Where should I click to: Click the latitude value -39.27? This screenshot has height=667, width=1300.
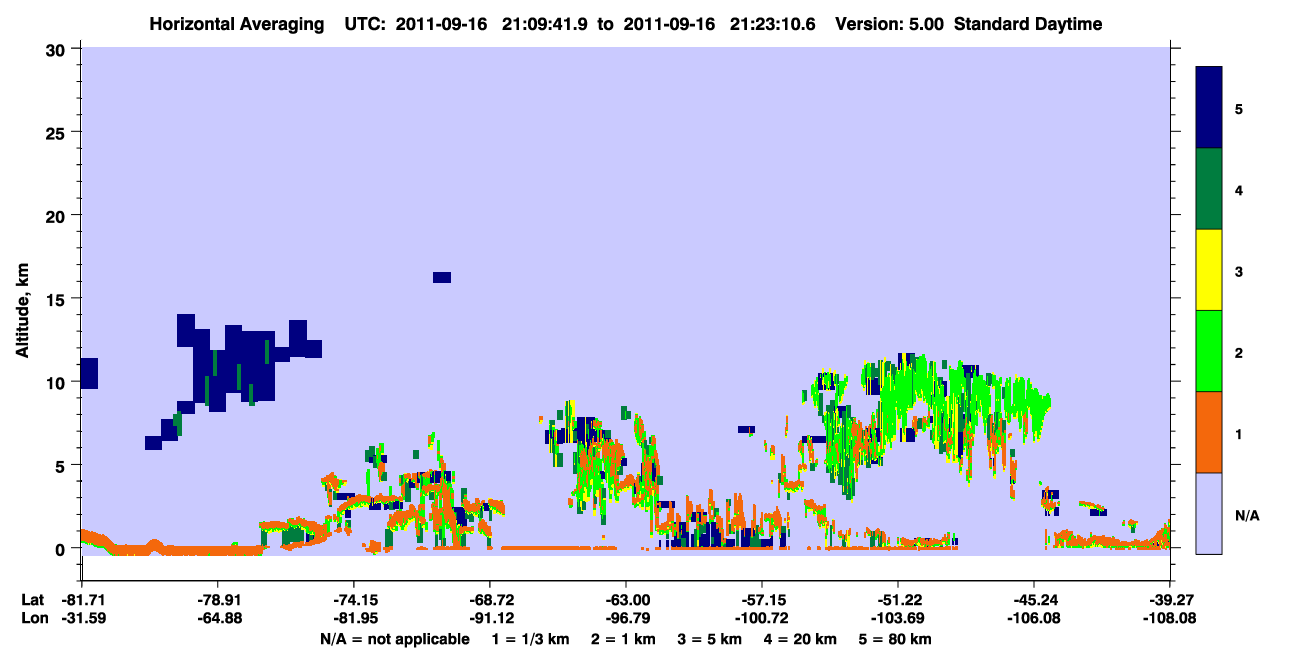pos(1170,600)
